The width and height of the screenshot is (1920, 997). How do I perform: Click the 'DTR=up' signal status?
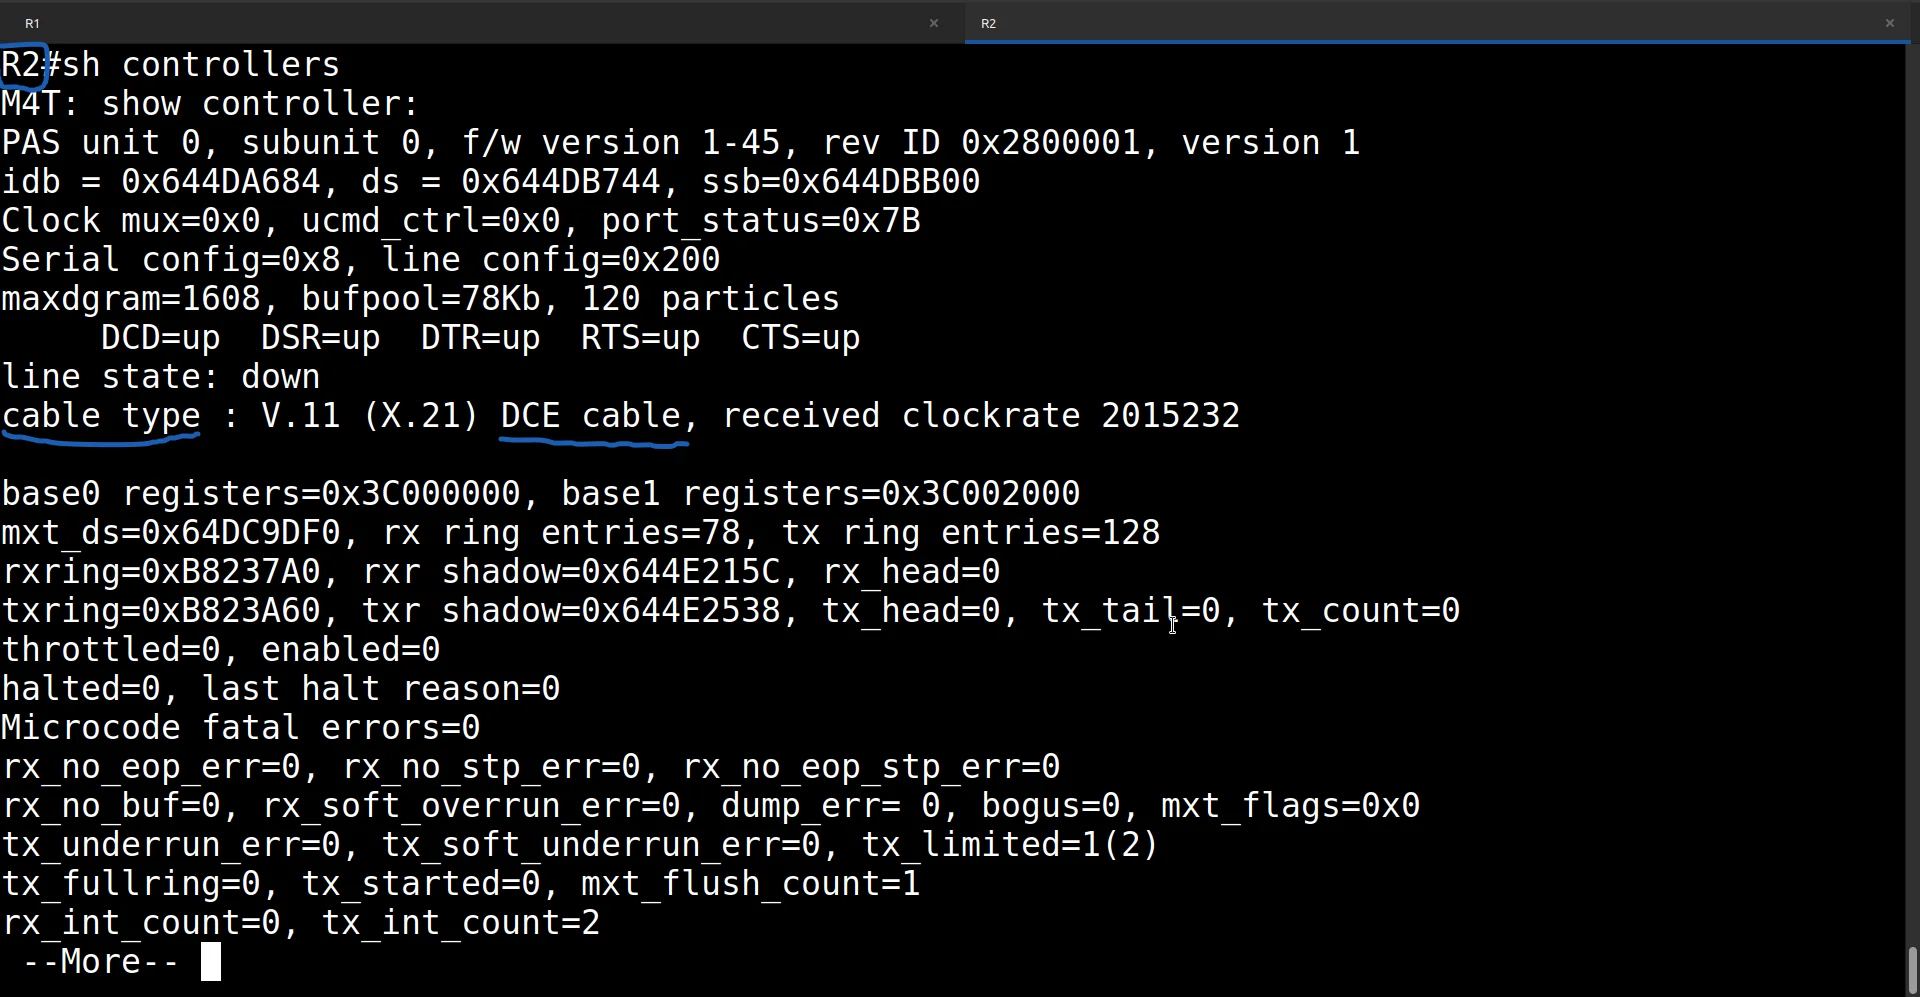coord(481,338)
